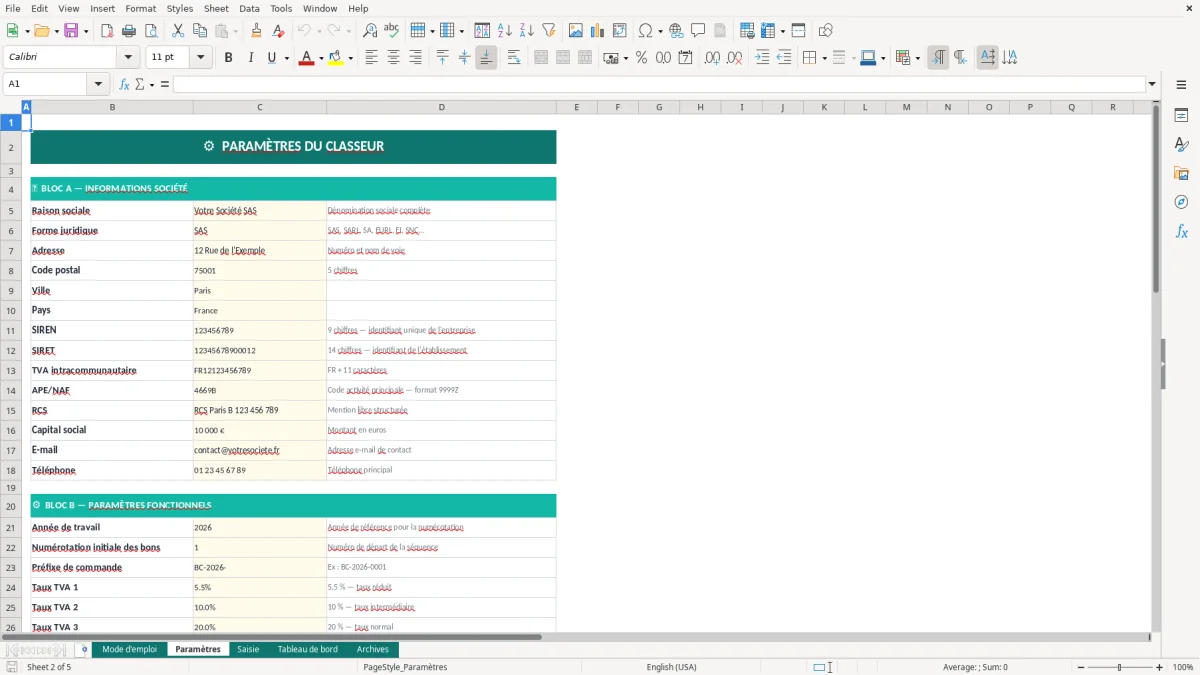Print the spreadsheet with the printer icon
The image size is (1200, 675).
point(128,31)
